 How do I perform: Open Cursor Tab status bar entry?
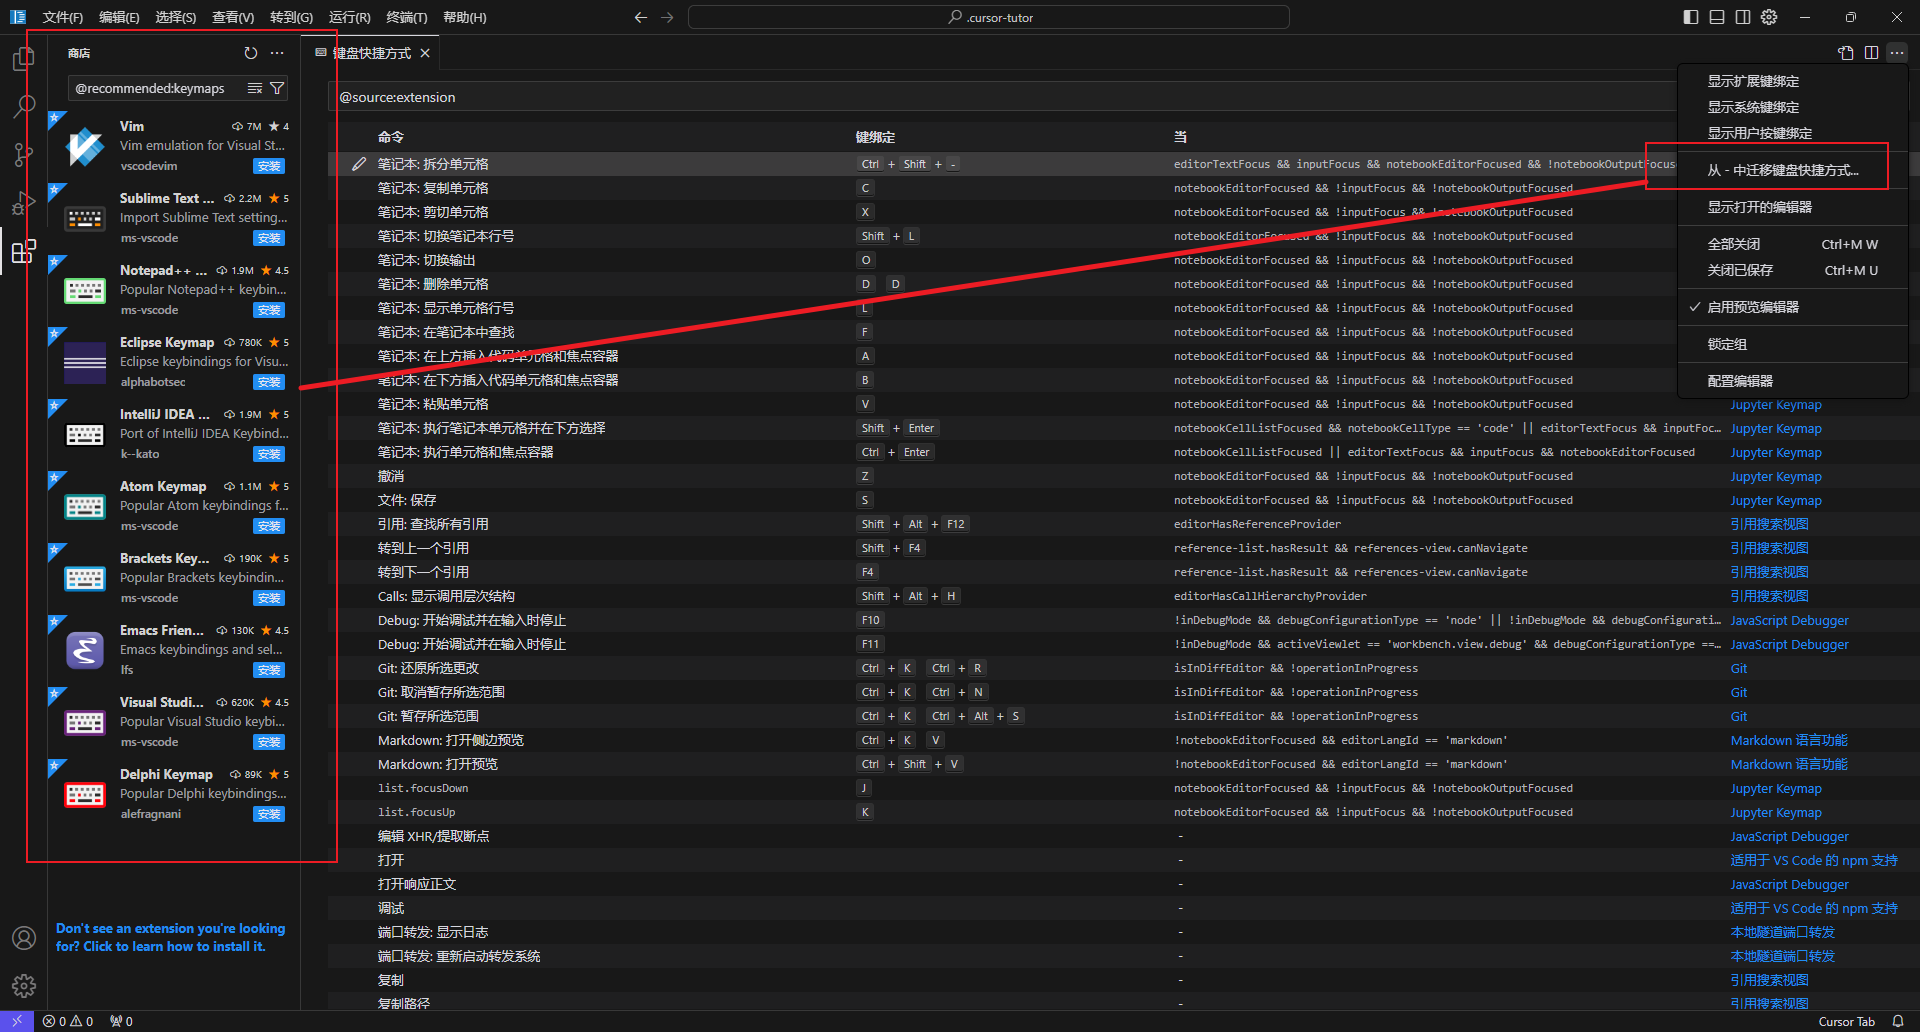click(1846, 1021)
